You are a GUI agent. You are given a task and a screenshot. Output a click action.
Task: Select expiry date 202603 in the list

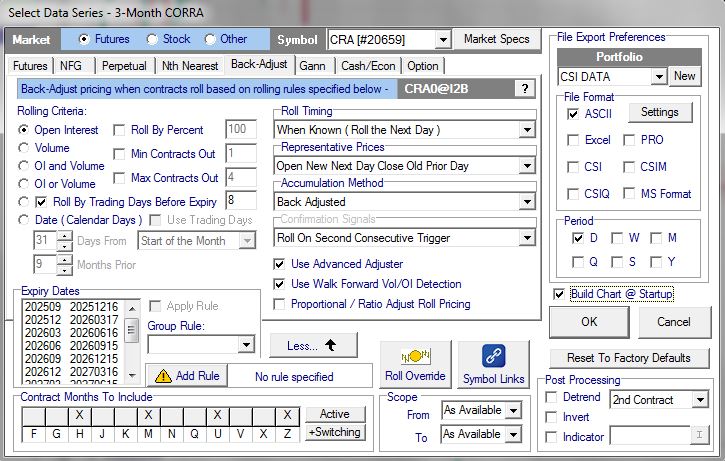tap(43, 331)
